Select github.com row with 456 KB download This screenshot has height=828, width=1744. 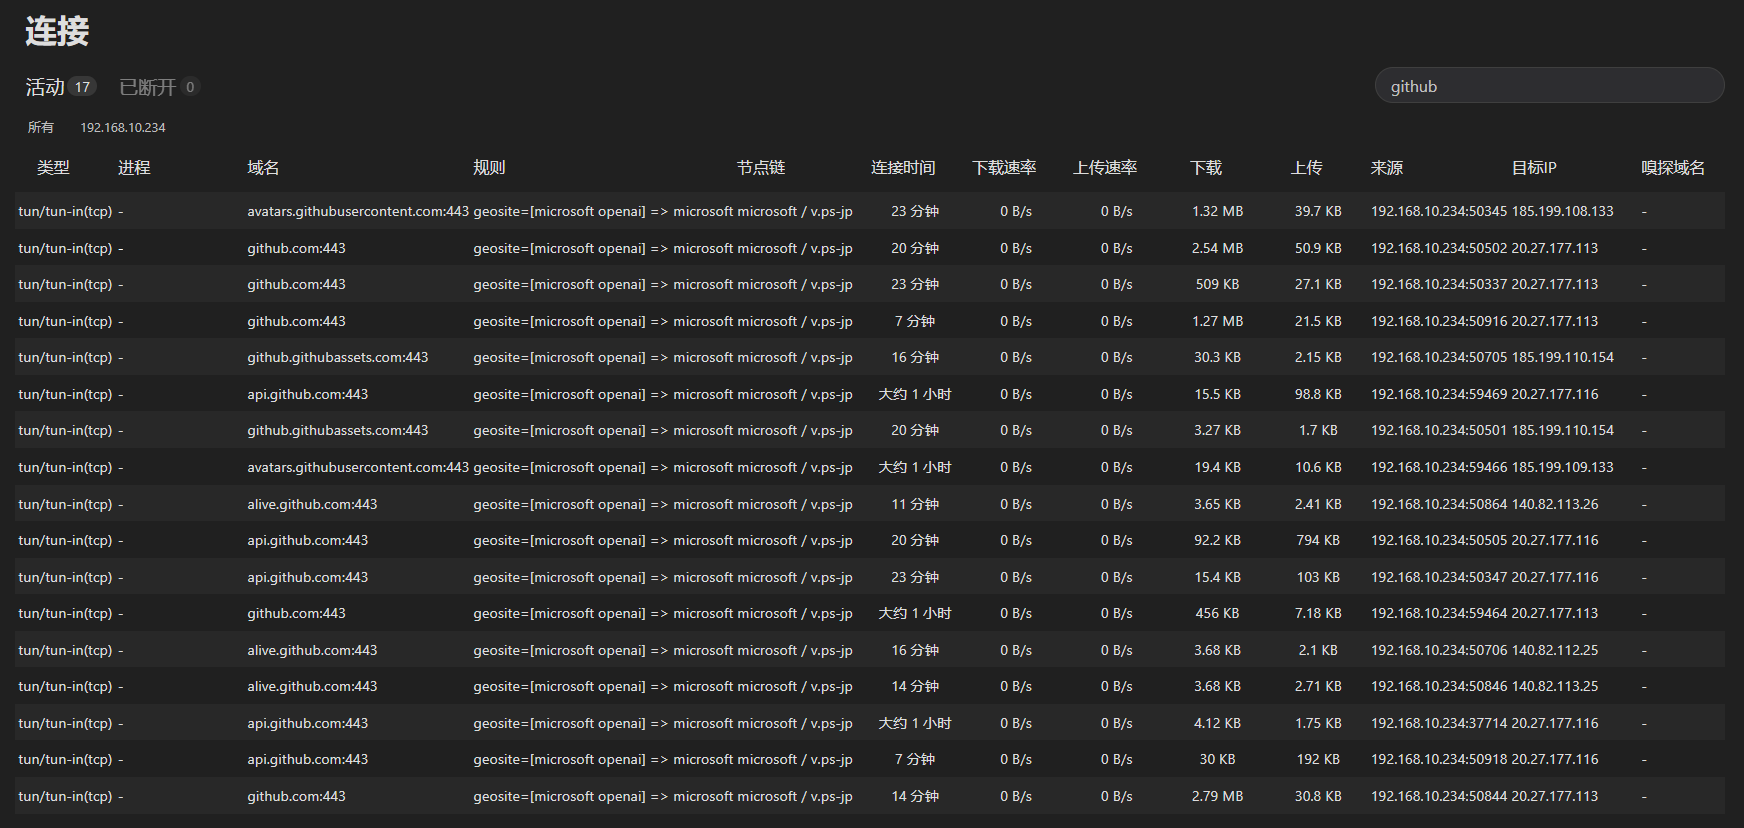870,613
